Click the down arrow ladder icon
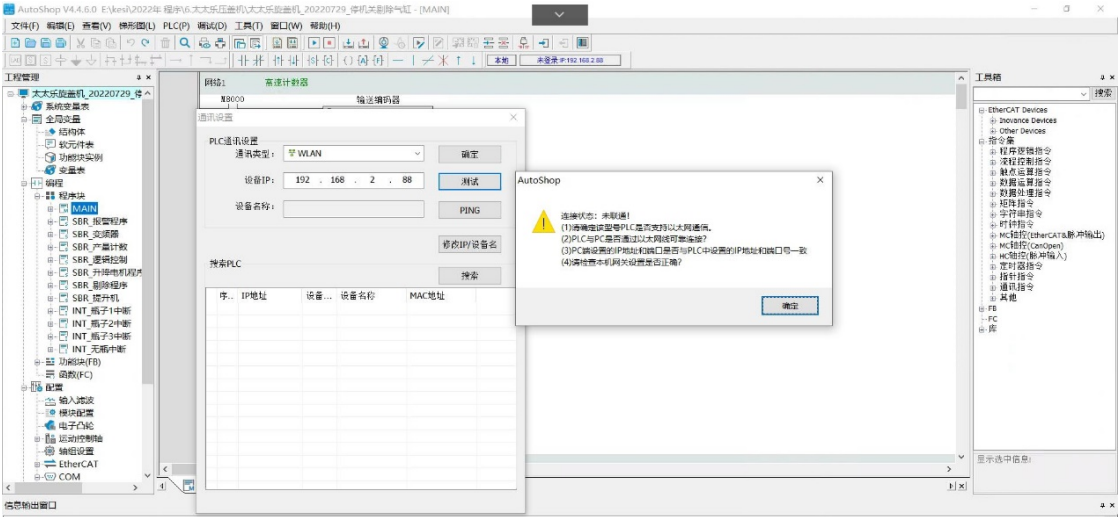This screenshot has width=1119, height=517. (473, 61)
